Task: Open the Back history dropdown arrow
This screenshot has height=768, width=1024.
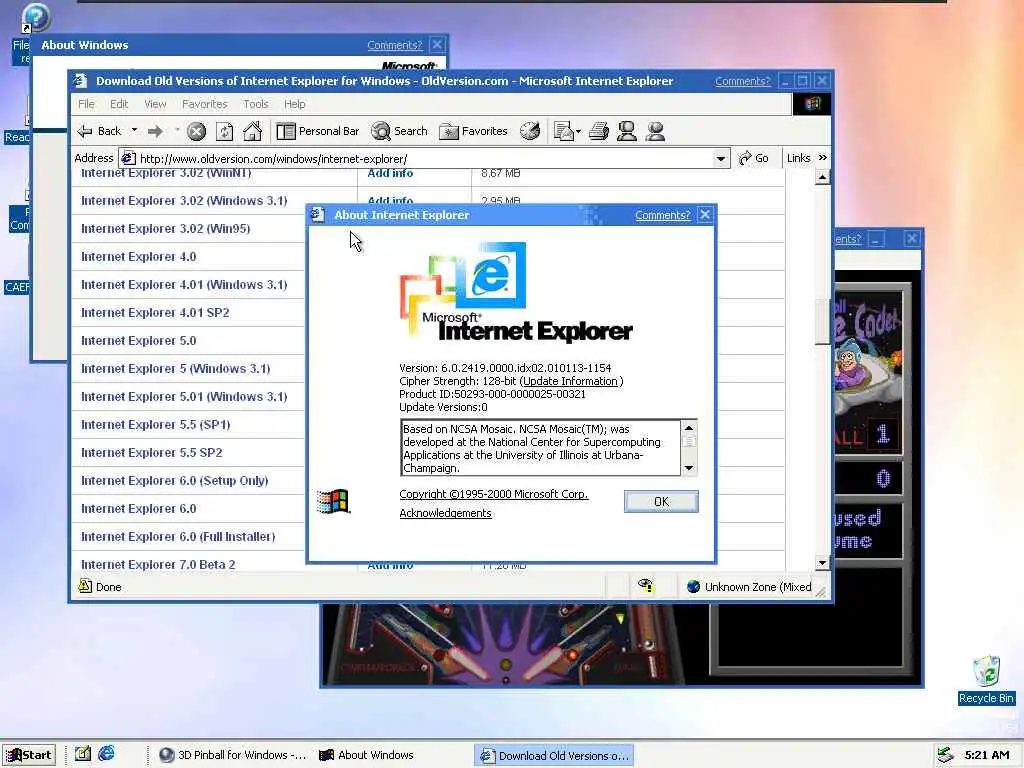Action: click(x=135, y=130)
